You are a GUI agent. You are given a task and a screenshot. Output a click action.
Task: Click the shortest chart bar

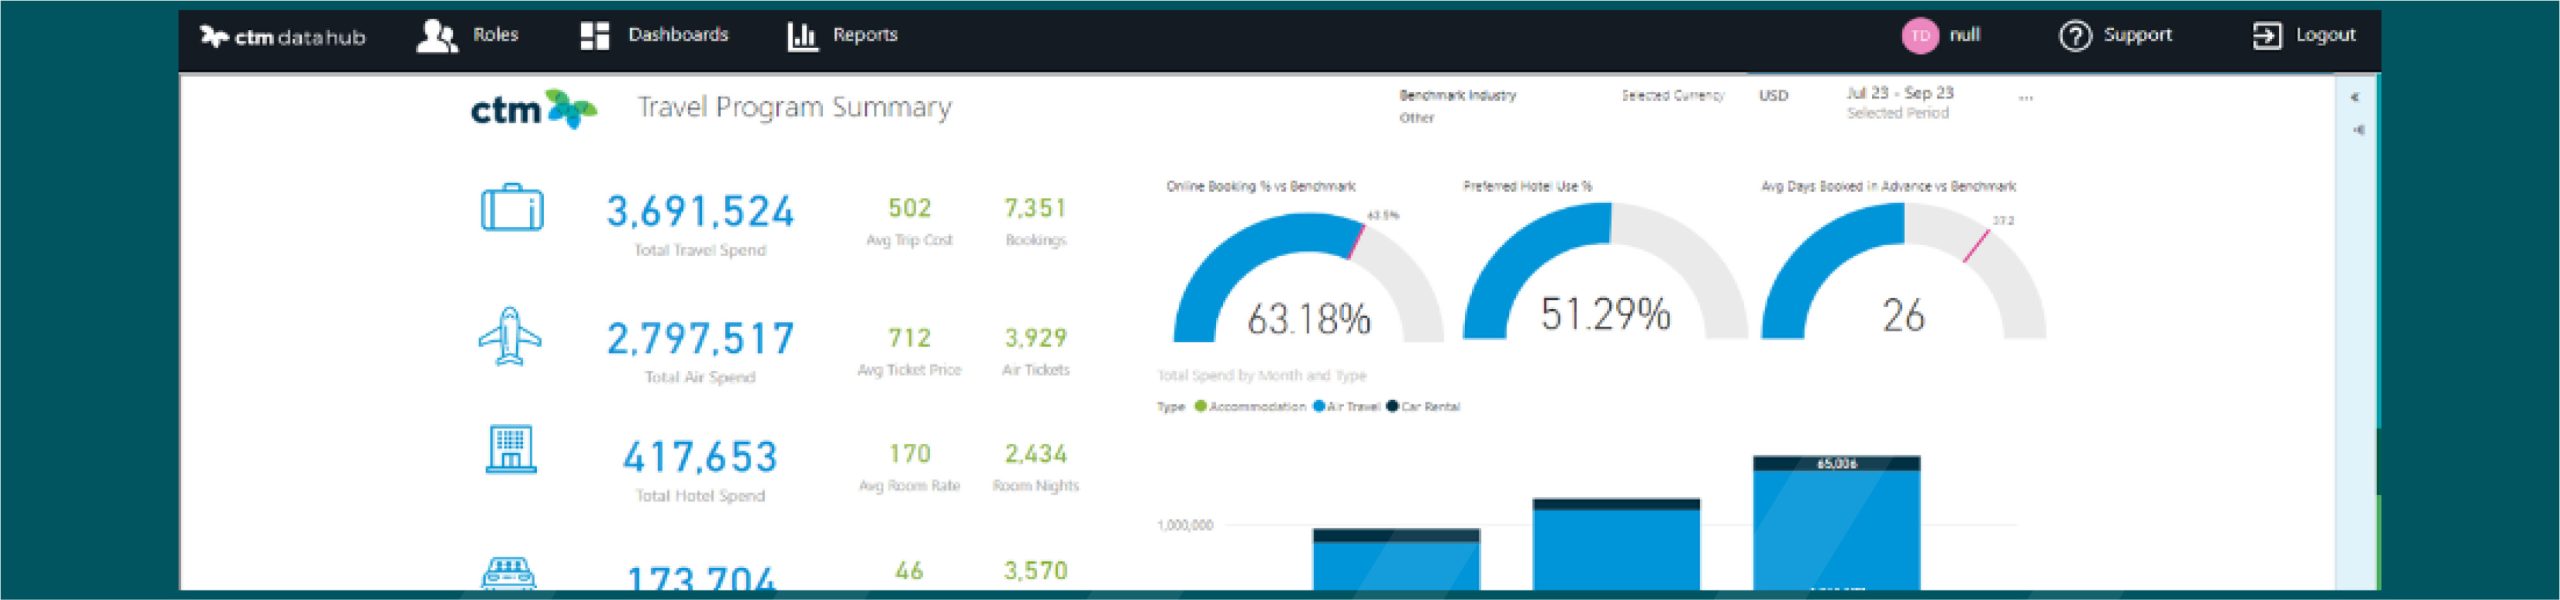click(1396, 560)
